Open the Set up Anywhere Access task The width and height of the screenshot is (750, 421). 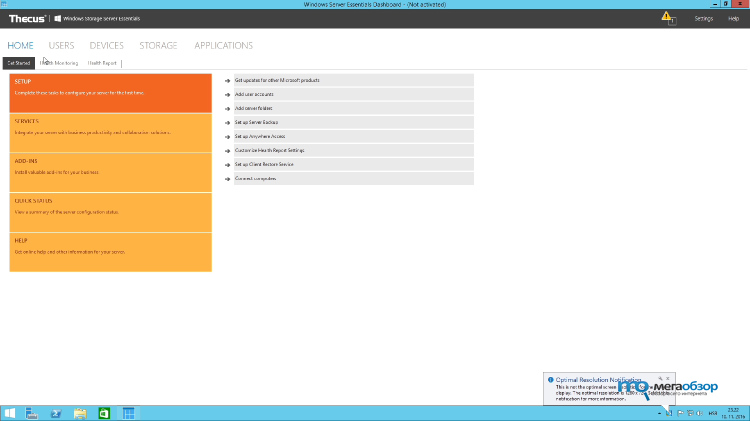[x=353, y=136]
